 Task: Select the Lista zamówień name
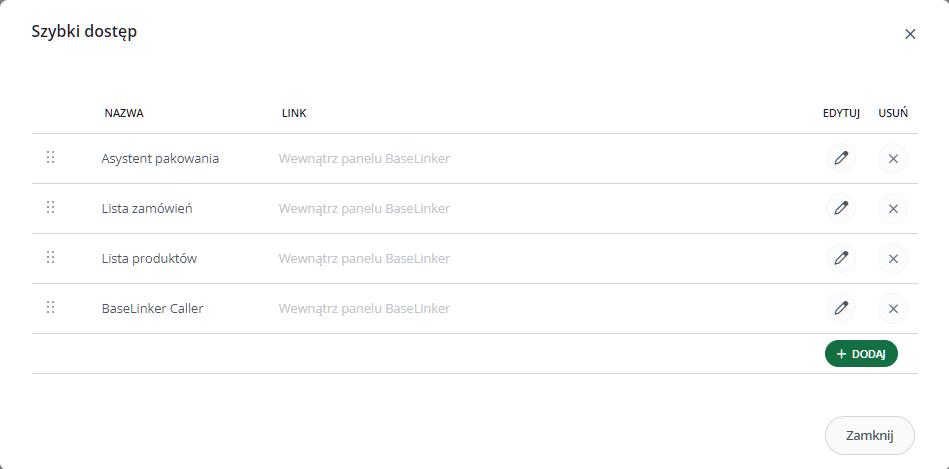[147, 208]
